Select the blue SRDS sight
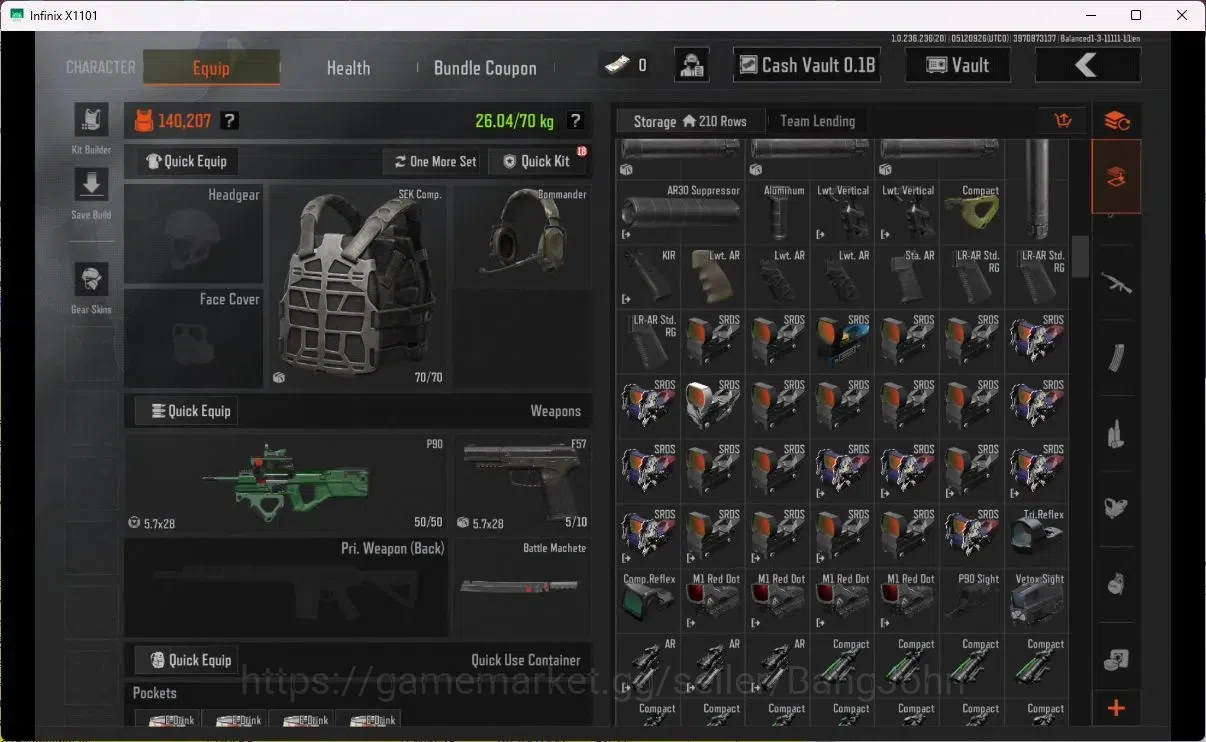 pos(842,342)
